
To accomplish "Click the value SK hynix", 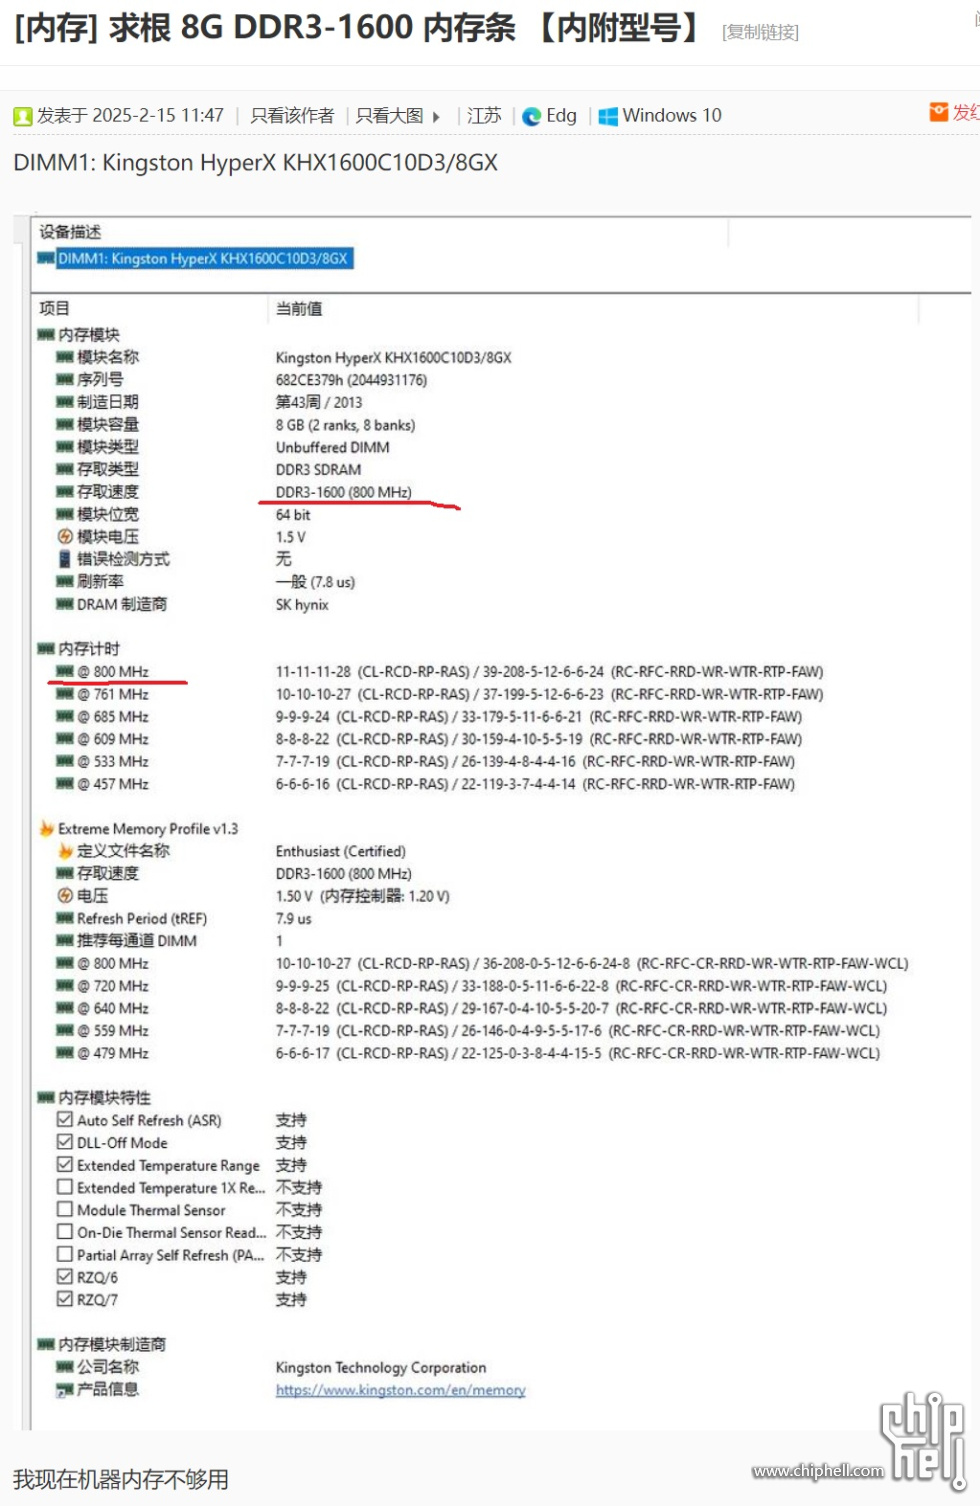I will pos(302,604).
